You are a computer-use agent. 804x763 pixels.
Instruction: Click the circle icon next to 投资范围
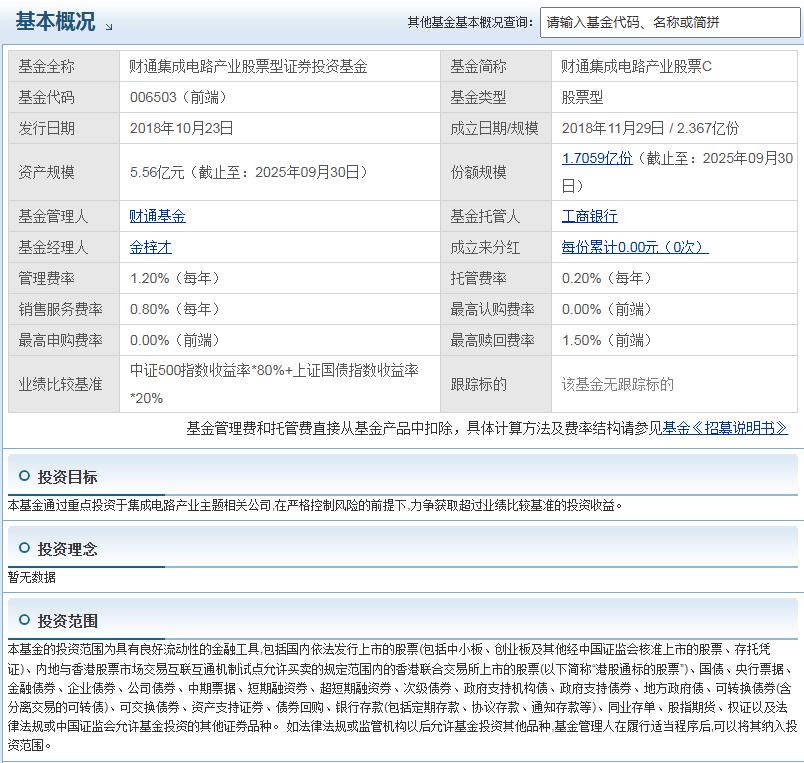click(x=24, y=619)
